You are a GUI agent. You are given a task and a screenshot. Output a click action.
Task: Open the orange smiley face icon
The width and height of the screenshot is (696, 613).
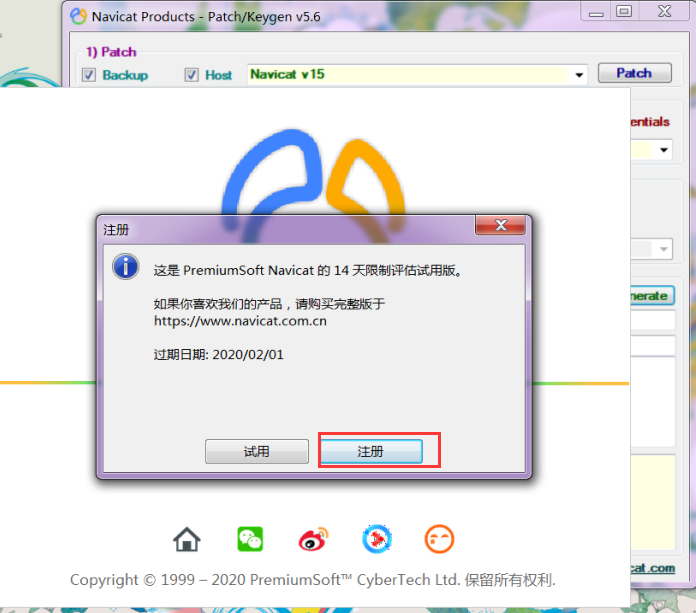(x=439, y=539)
